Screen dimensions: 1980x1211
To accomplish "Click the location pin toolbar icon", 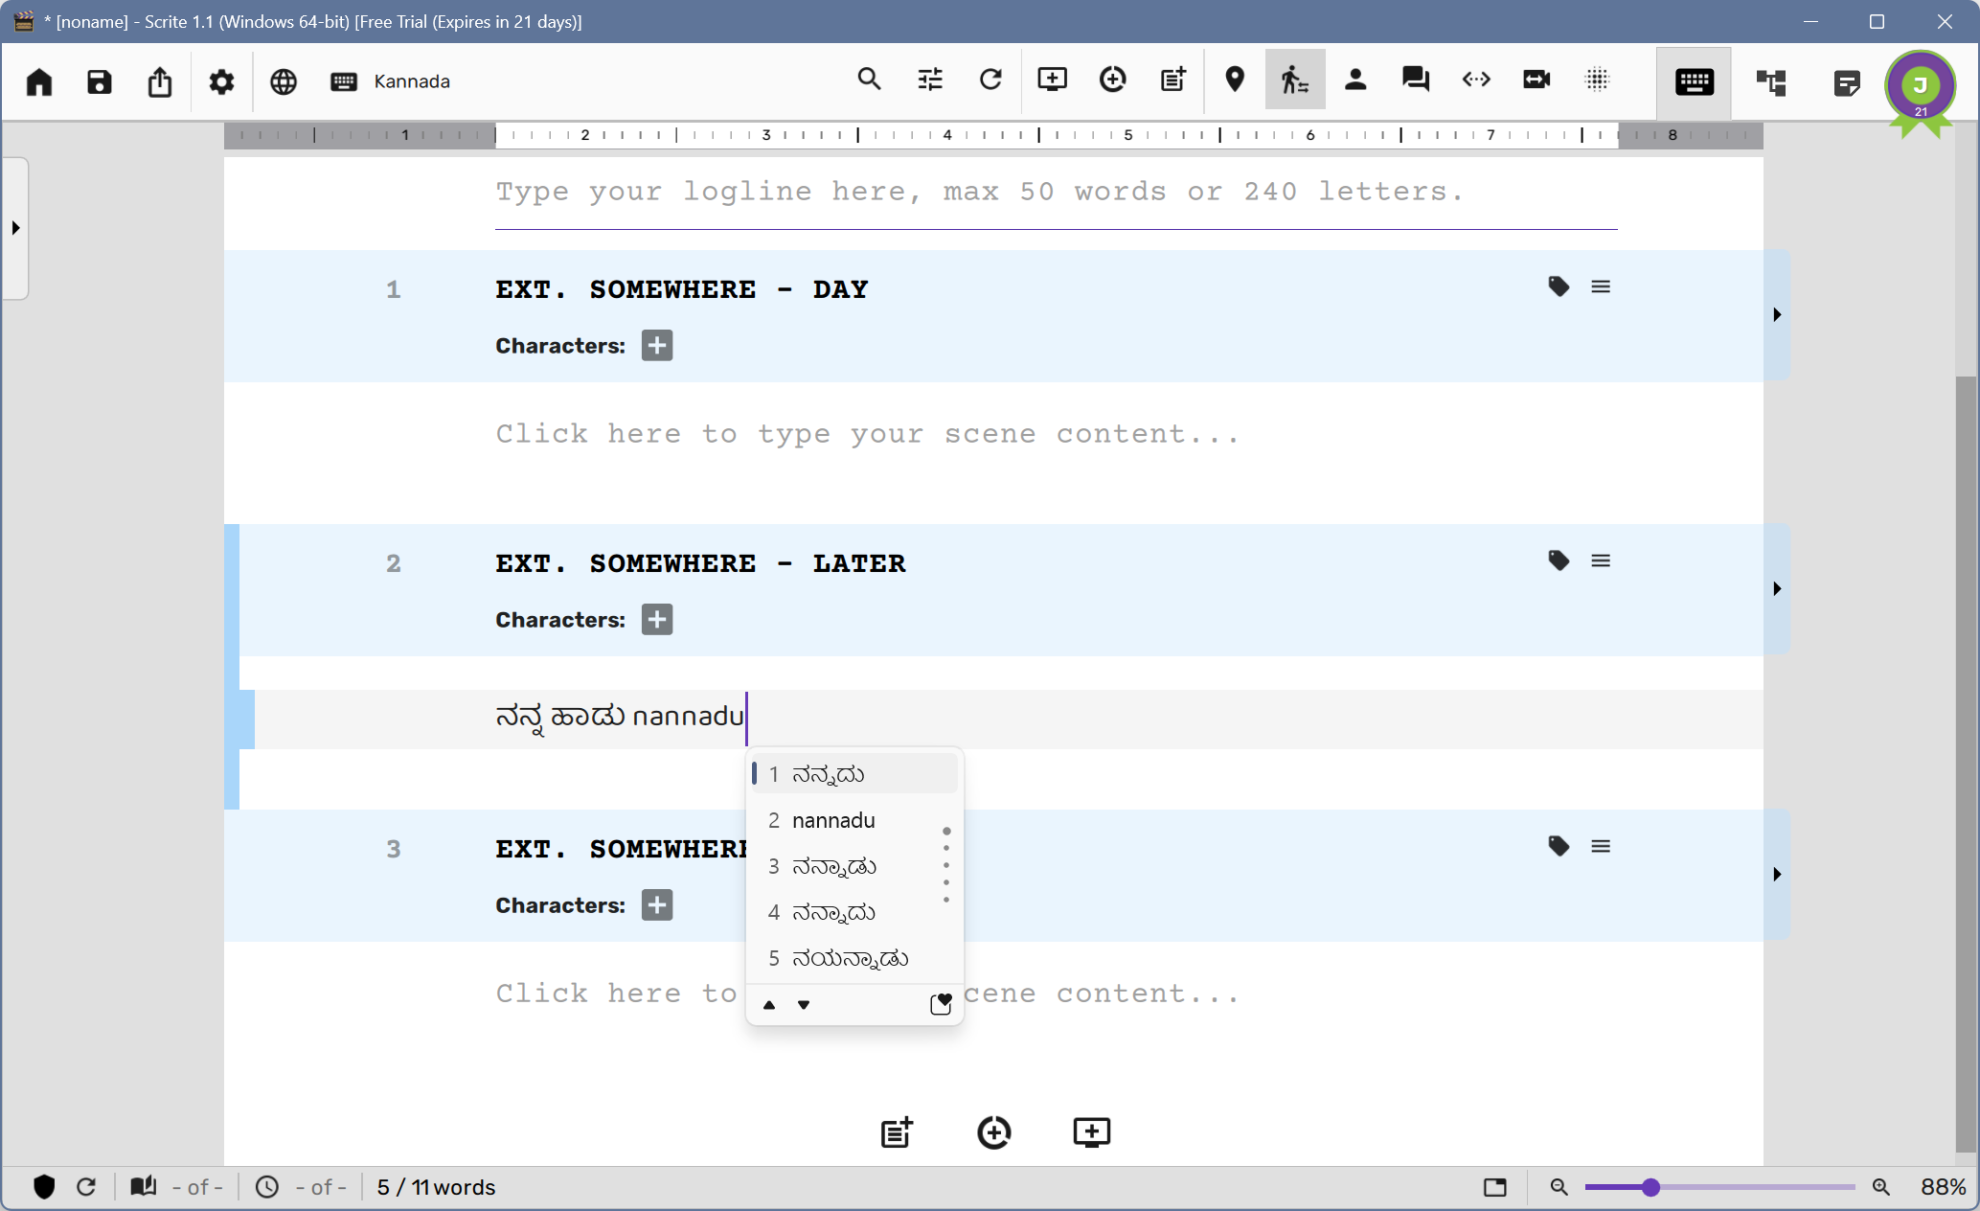I will coord(1235,79).
